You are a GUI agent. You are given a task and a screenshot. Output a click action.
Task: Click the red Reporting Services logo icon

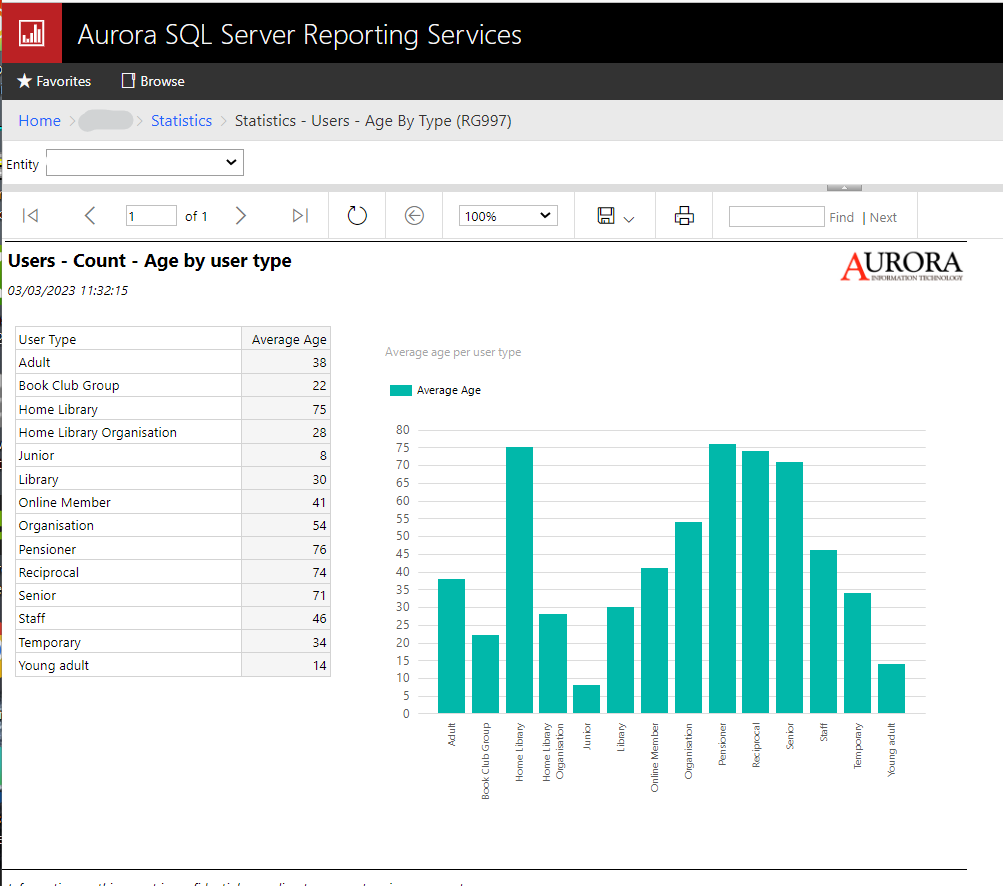[x=31, y=33]
